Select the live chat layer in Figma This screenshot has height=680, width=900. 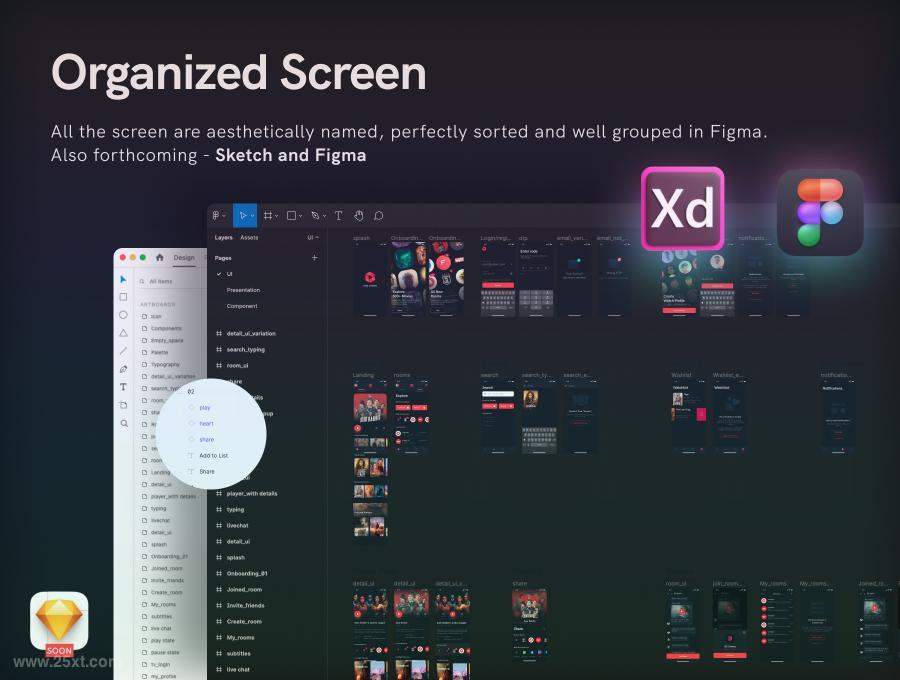coord(238,670)
